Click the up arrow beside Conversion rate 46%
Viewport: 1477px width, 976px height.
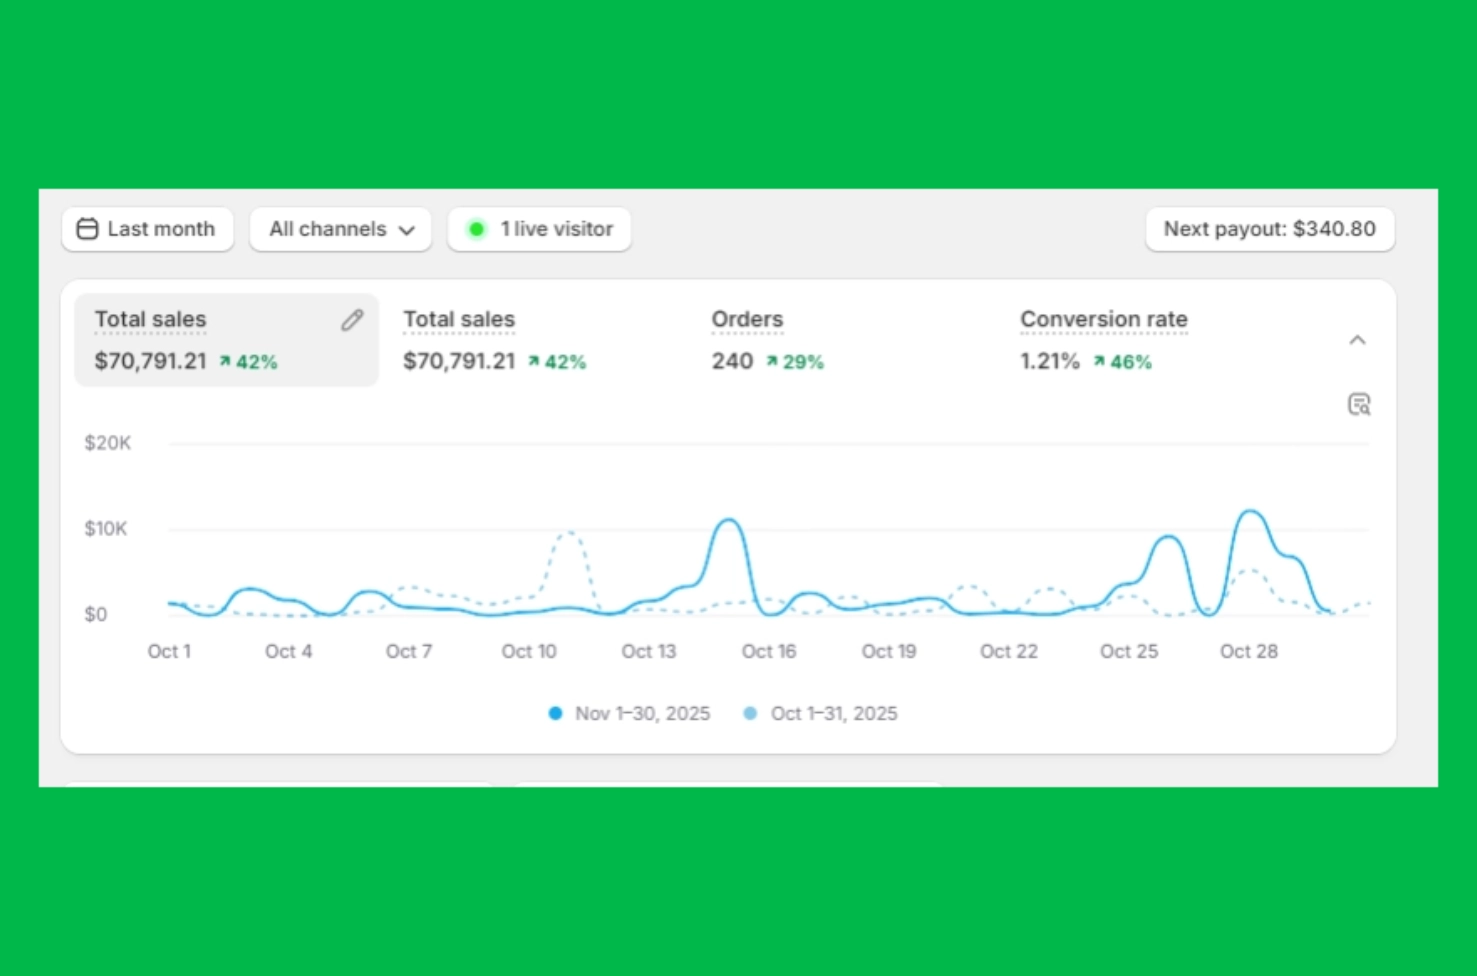click(x=1099, y=362)
